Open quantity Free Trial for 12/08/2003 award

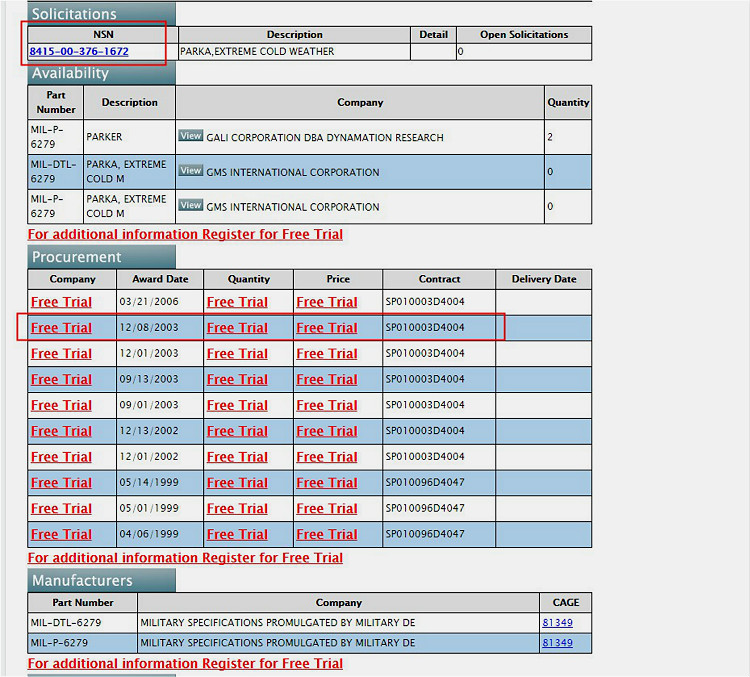(x=237, y=328)
